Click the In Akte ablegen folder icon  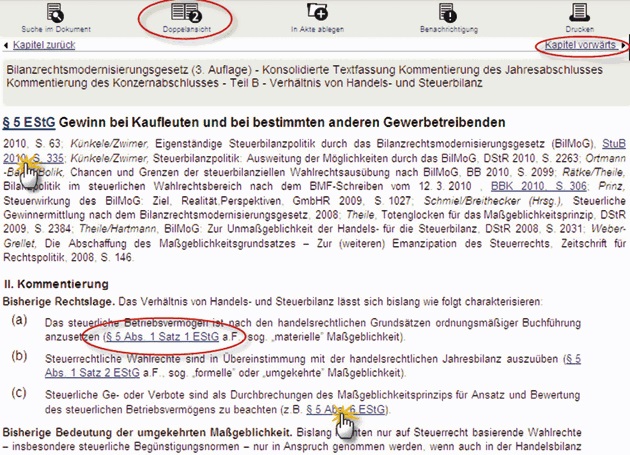point(317,14)
